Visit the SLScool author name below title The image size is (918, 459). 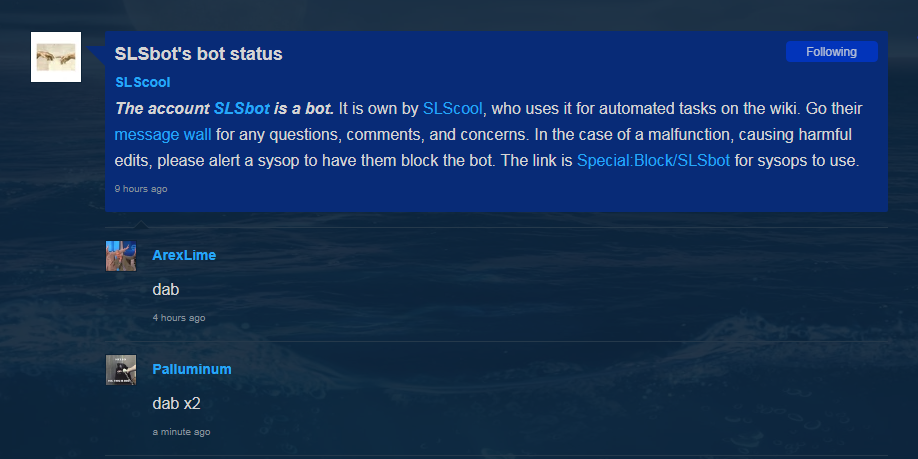143,83
